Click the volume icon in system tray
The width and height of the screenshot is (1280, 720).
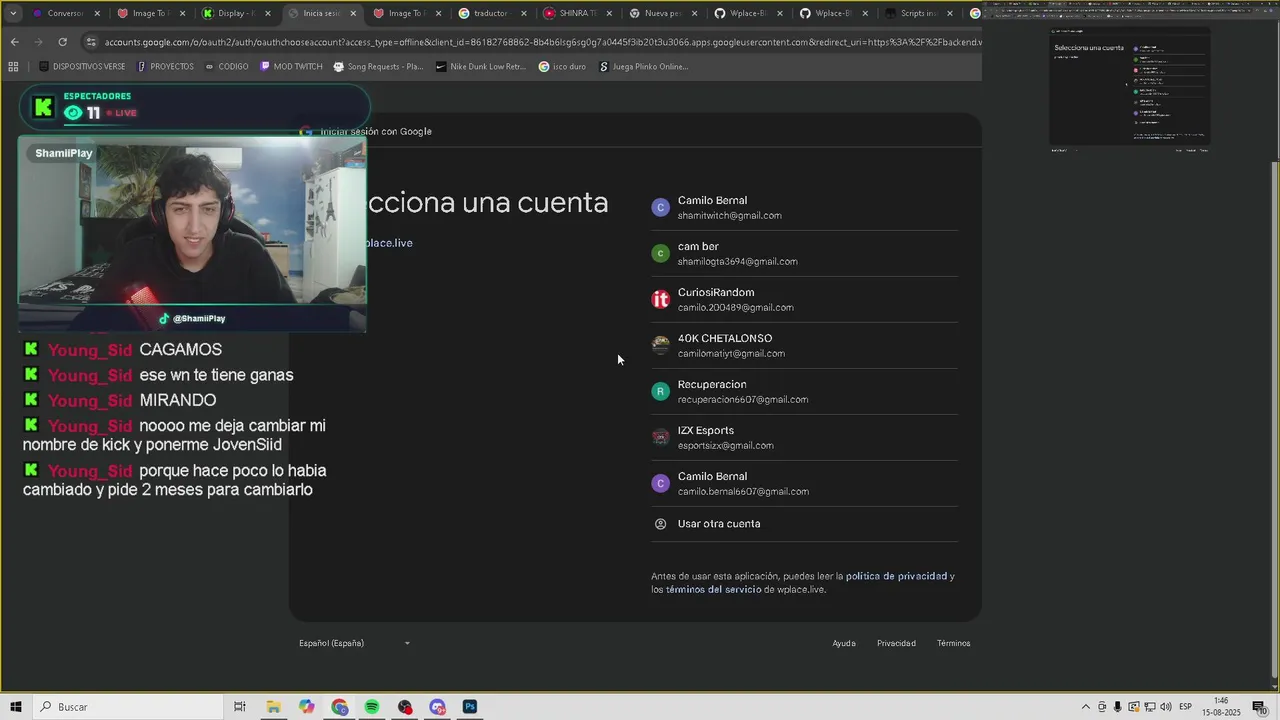click(x=1166, y=707)
